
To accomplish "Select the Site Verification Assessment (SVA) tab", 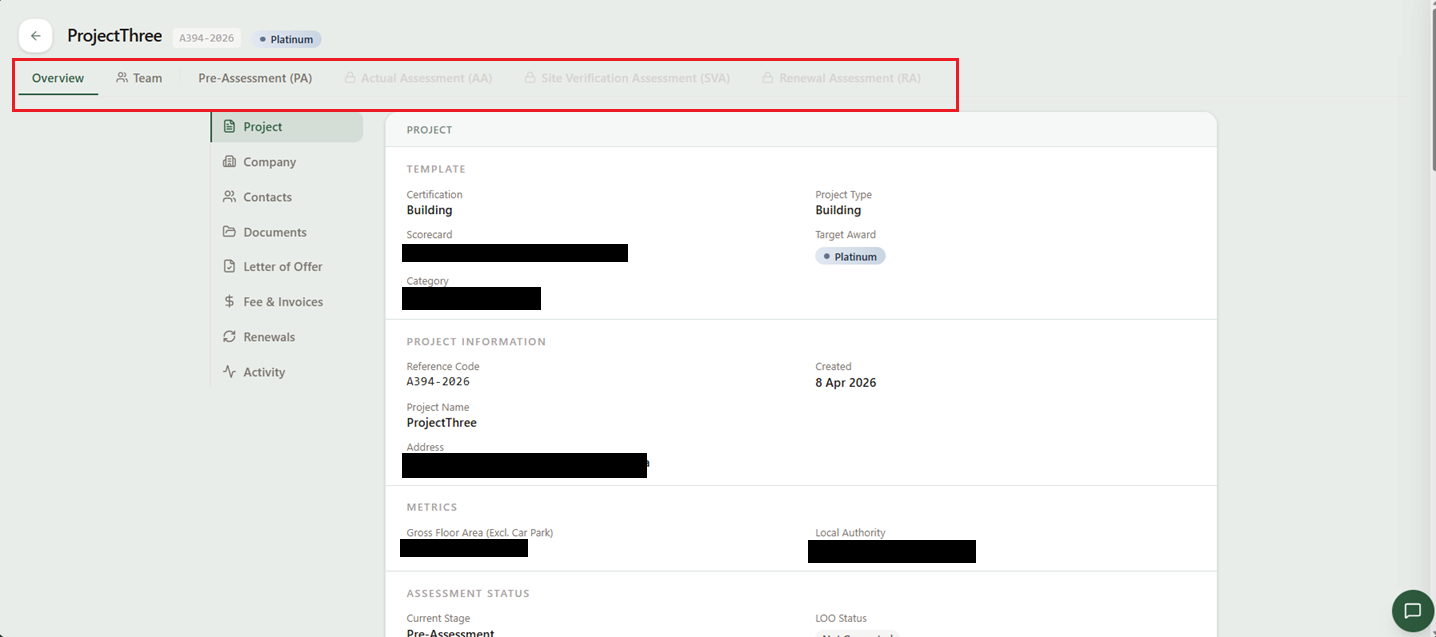I will click(x=627, y=78).
